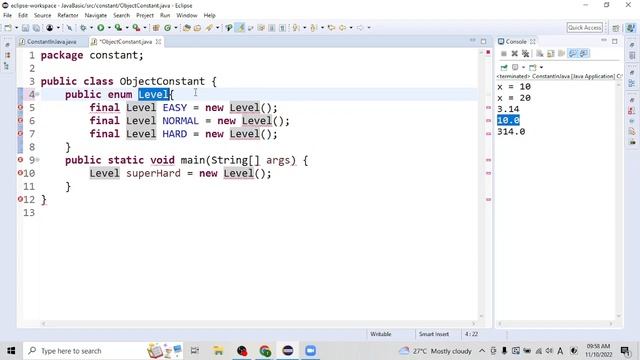
Task: Close the ObjectConstant.java tab
Action: tap(158, 42)
